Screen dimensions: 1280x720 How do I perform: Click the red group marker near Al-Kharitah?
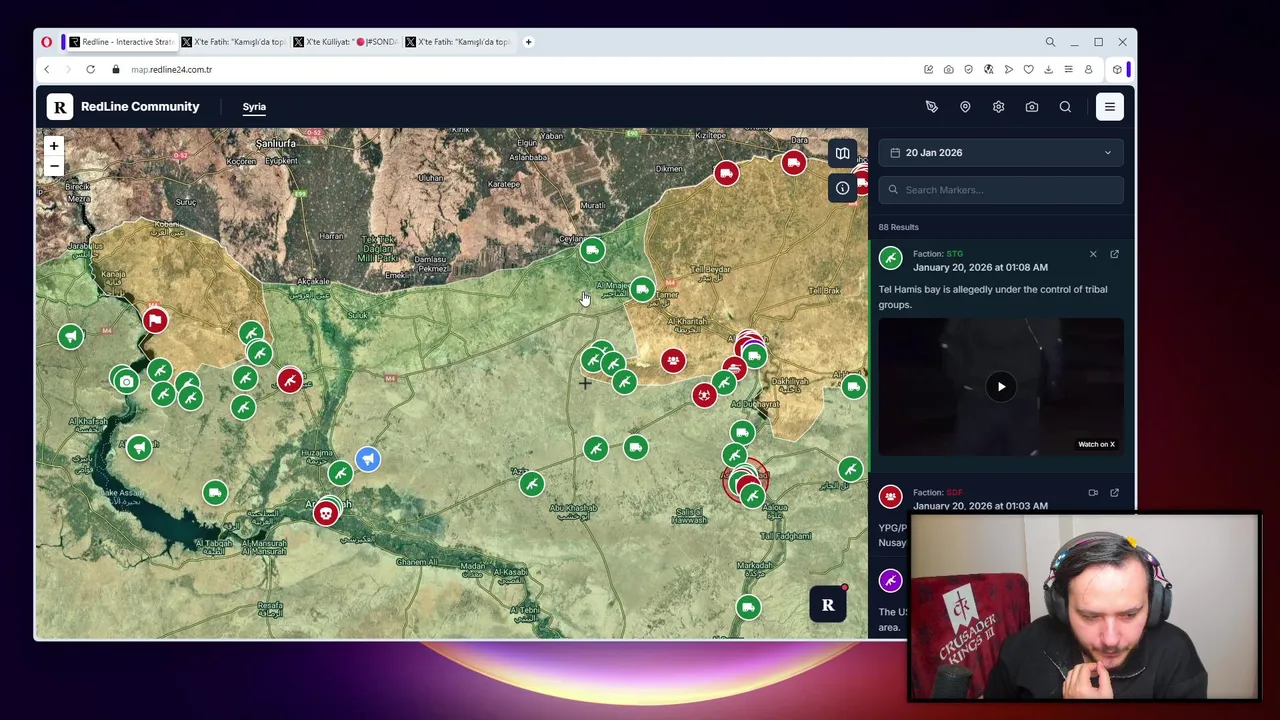[x=673, y=361]
